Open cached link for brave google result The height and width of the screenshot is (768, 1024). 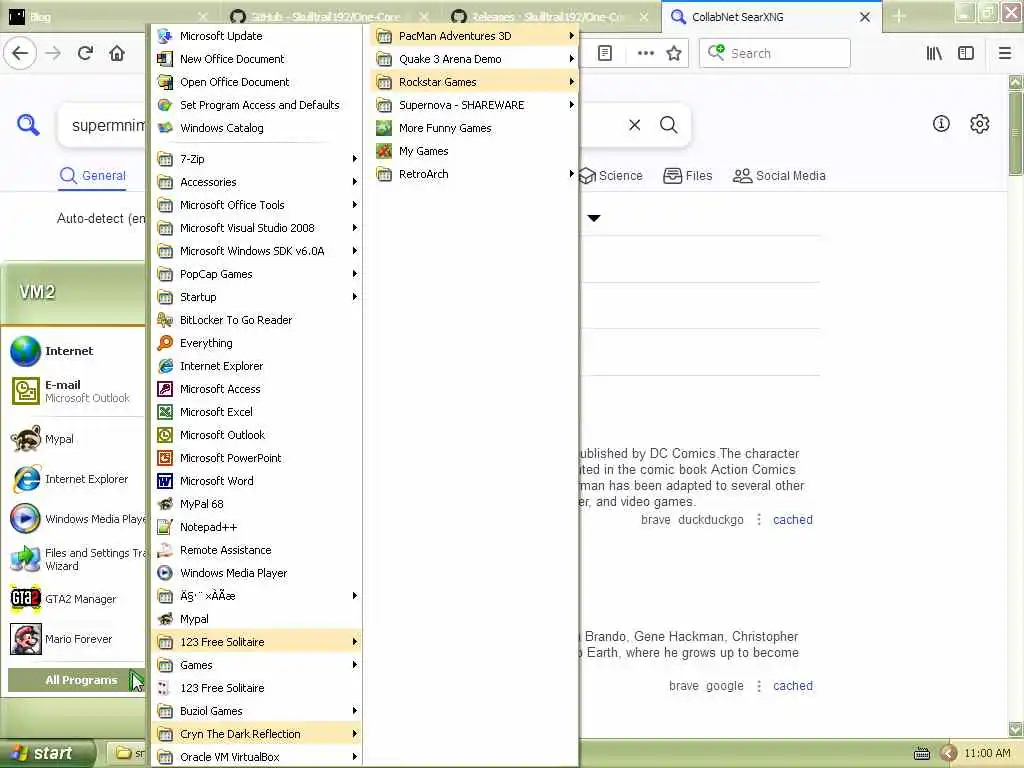pyautogui.click(x=793, y=686)
